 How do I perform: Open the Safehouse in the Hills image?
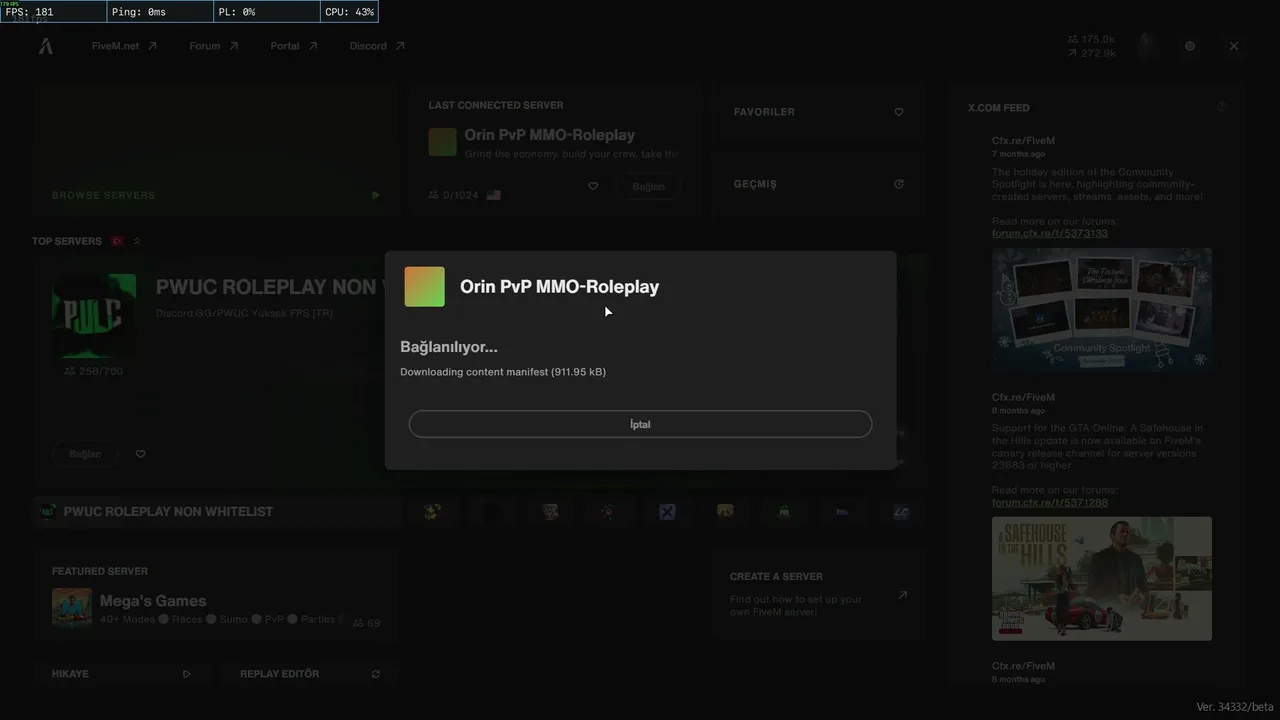1102,578
